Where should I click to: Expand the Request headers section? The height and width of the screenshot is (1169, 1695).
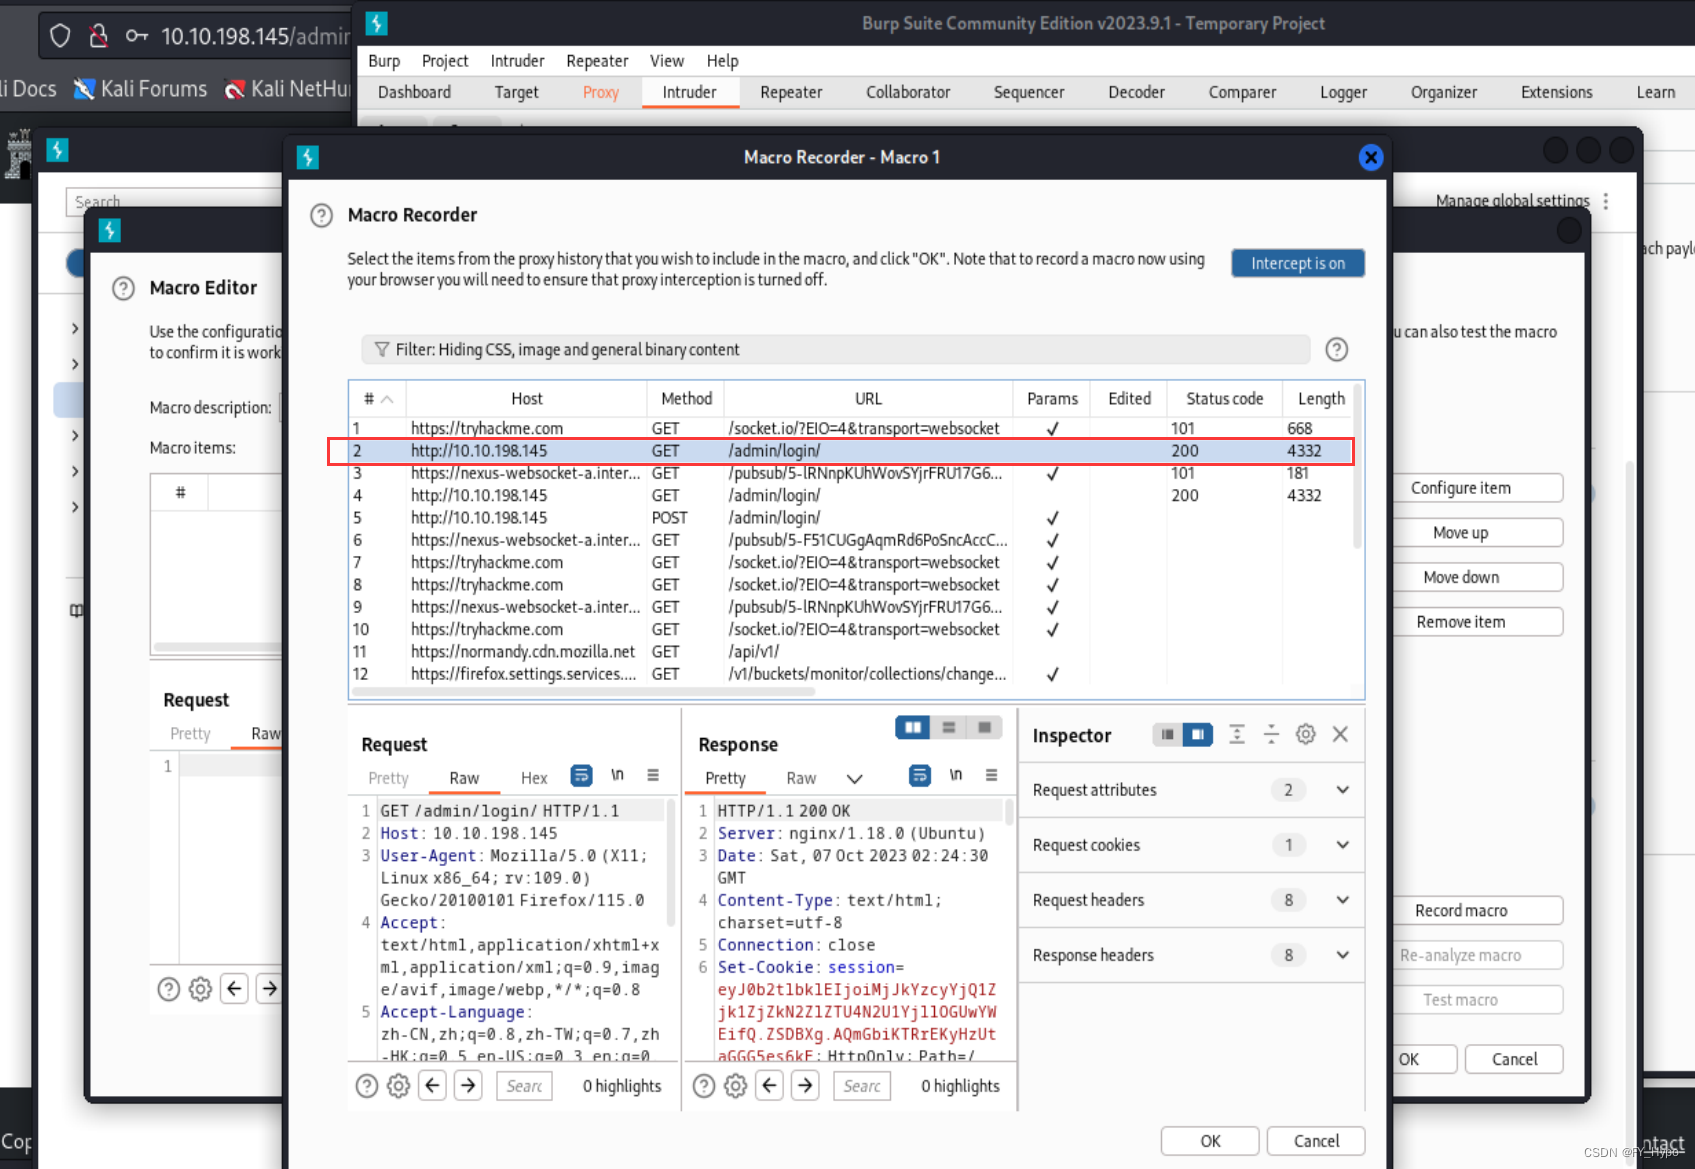point(1191,900)
